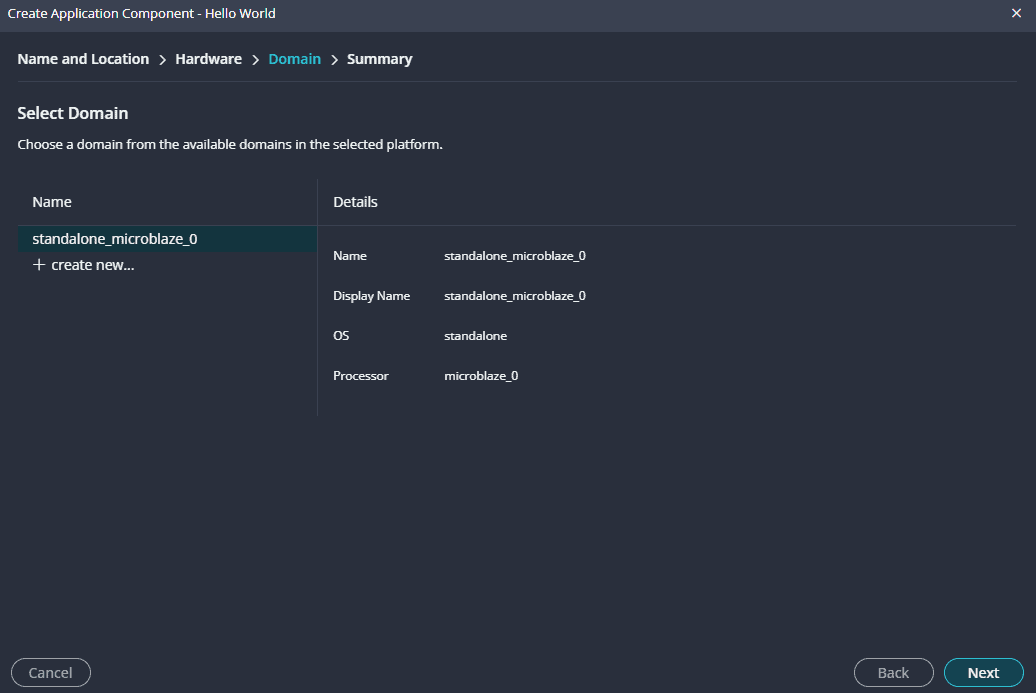Viewport: 1036px width, 693px height.
Task: Close the Create Application Component dialog
Action: click(x=1016, y=14)
